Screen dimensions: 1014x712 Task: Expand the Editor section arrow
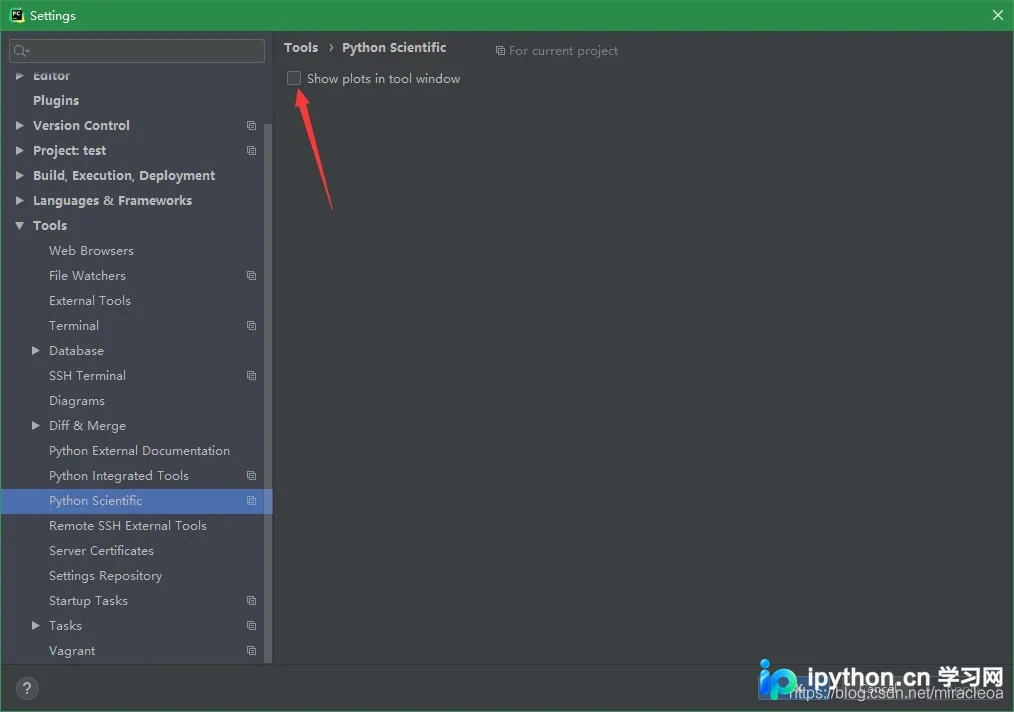[x=19, y=76]
